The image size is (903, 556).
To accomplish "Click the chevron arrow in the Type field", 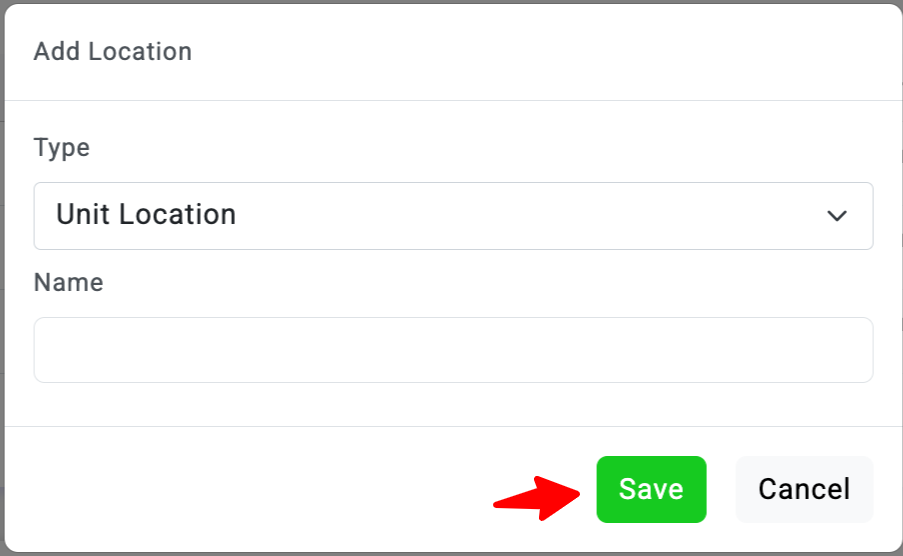I will coord(837,216).
